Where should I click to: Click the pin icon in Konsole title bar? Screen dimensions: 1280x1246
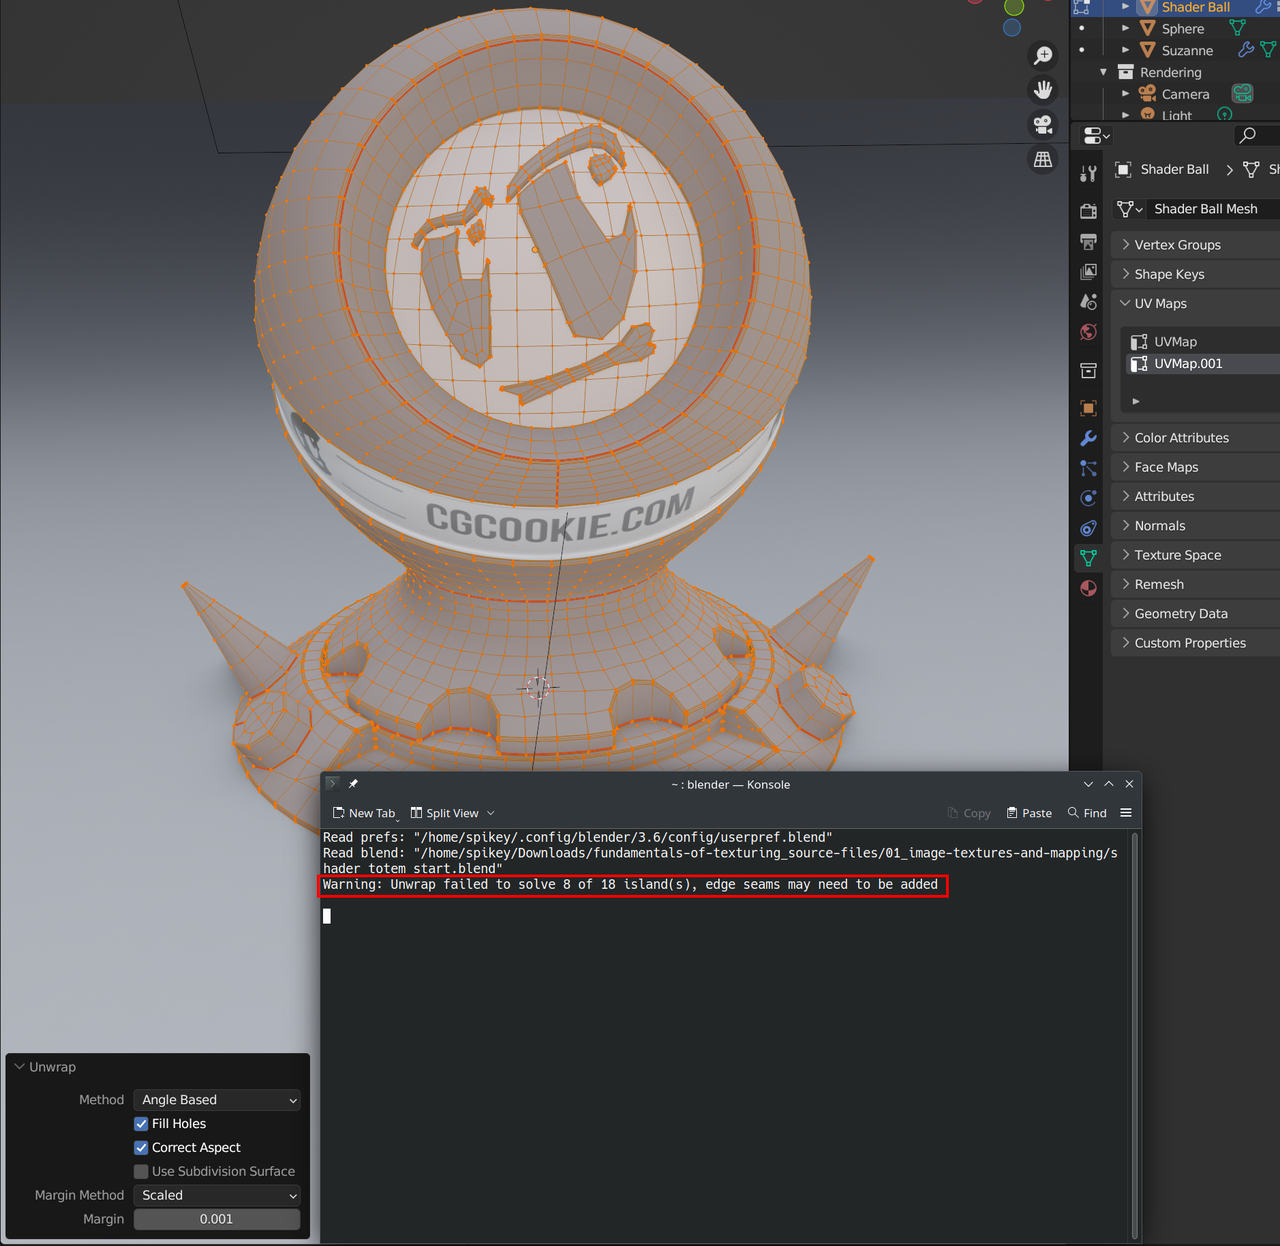point(353,784)
